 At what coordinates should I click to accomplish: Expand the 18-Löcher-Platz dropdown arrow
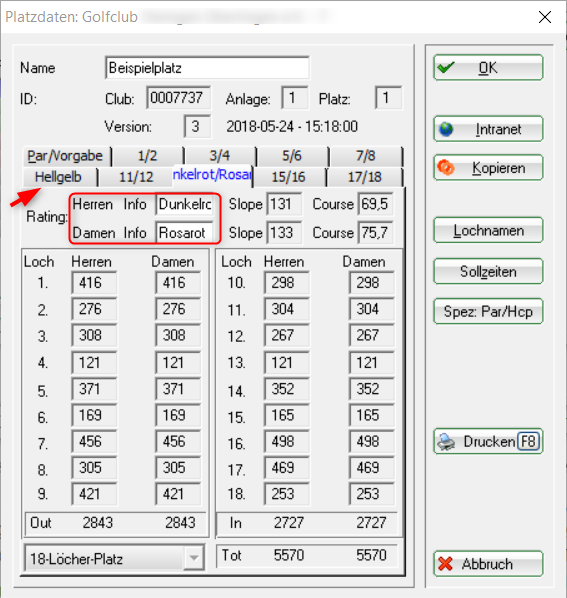point(194,558)
